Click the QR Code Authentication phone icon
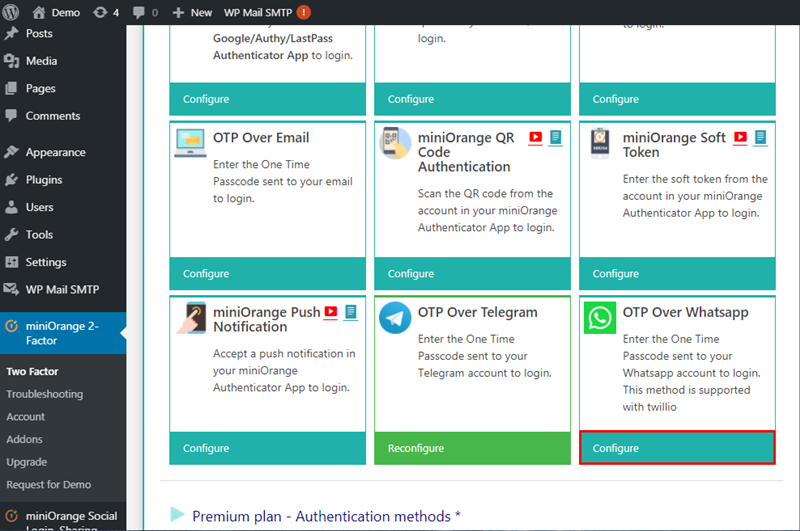Image resolution: width=800 pixels, height=531 pixels. pyautogui.click(x=395, y=143)
